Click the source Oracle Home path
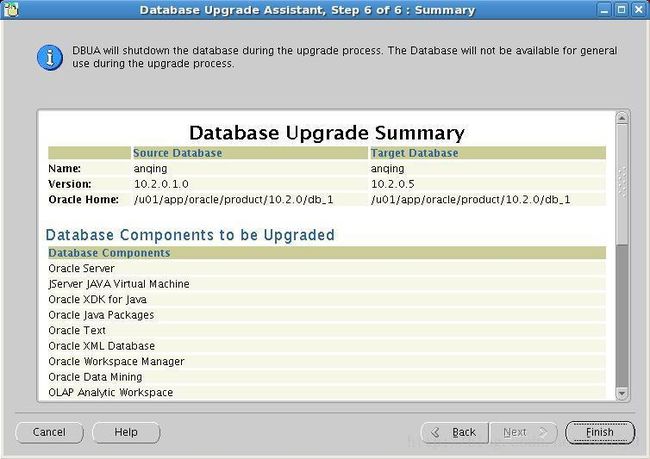Screen dimensions: 650x459 [x=233, y=200]
